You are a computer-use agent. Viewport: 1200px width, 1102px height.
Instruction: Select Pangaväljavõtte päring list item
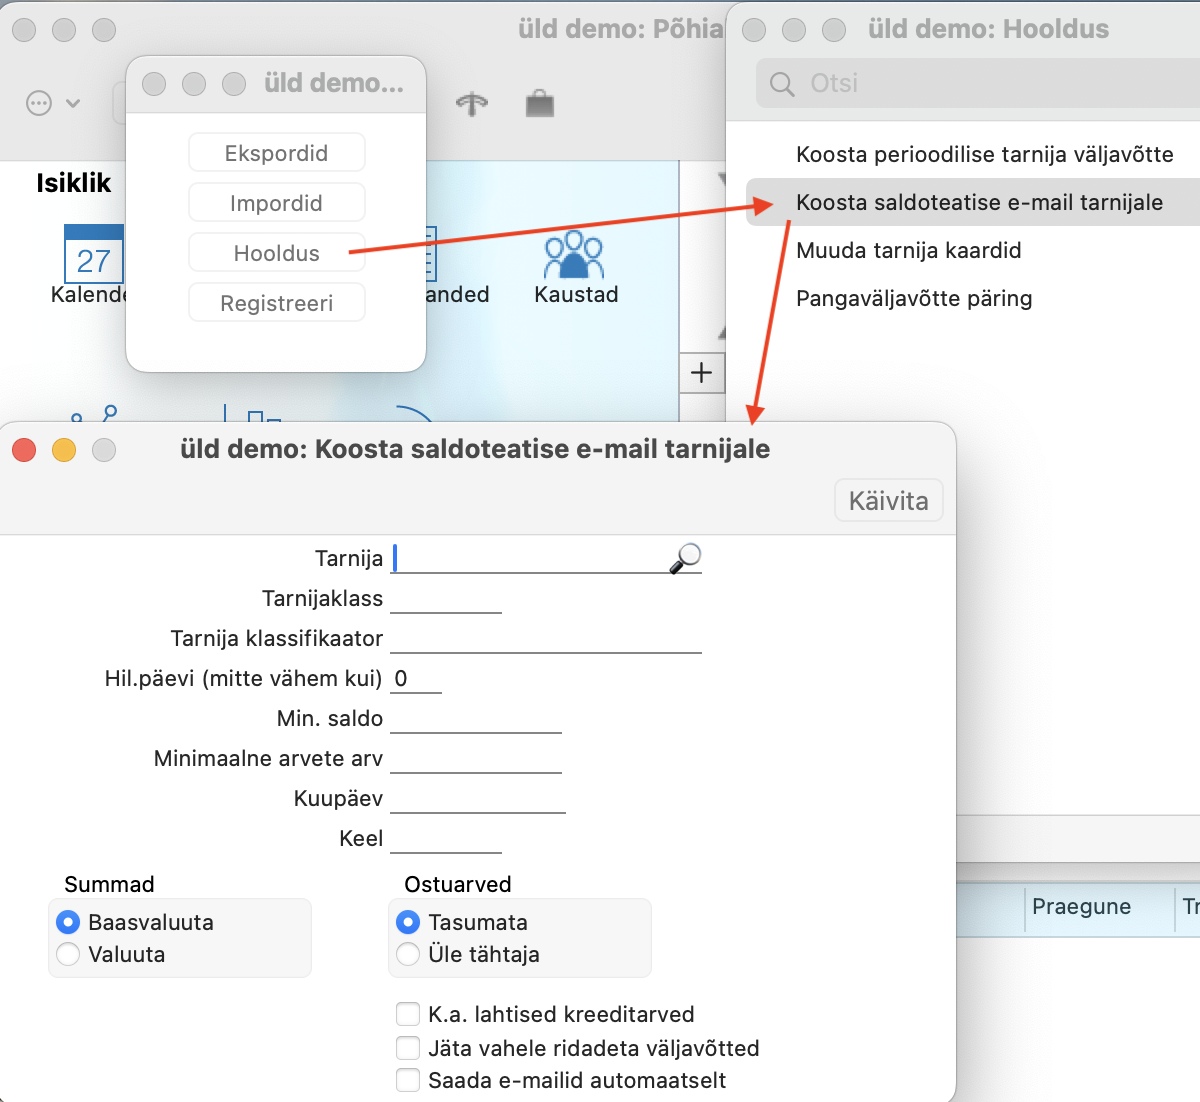[913, 298]
